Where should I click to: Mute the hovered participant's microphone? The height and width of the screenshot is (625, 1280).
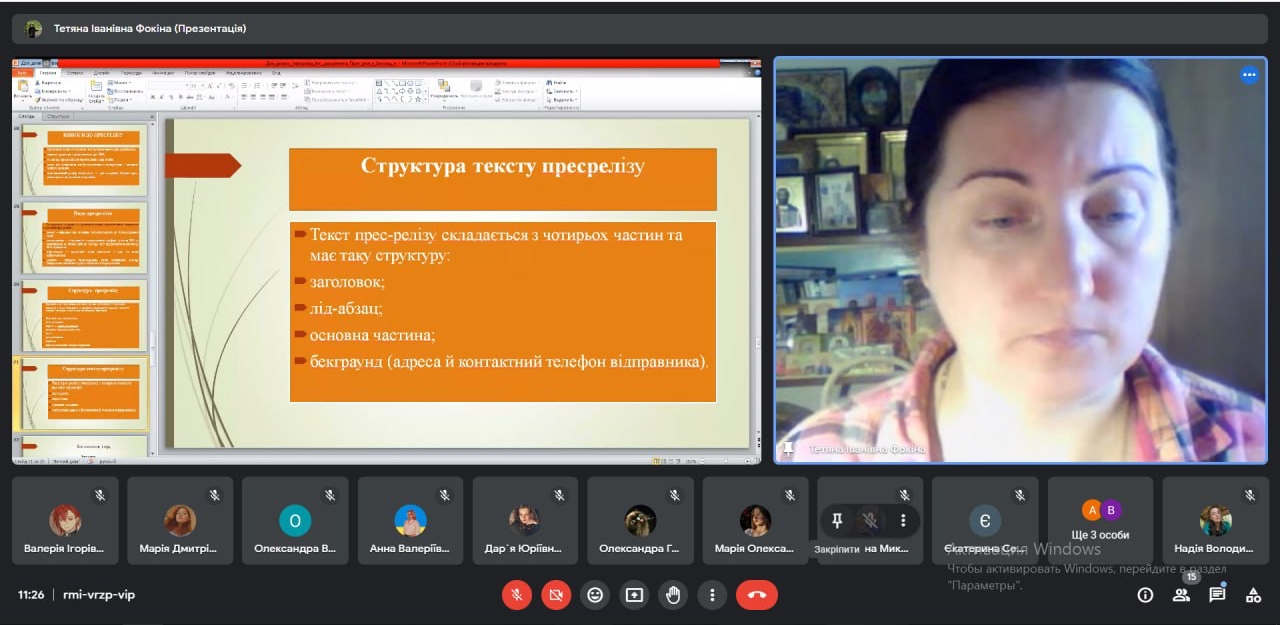pyautogui.click(x=870, y=520)
